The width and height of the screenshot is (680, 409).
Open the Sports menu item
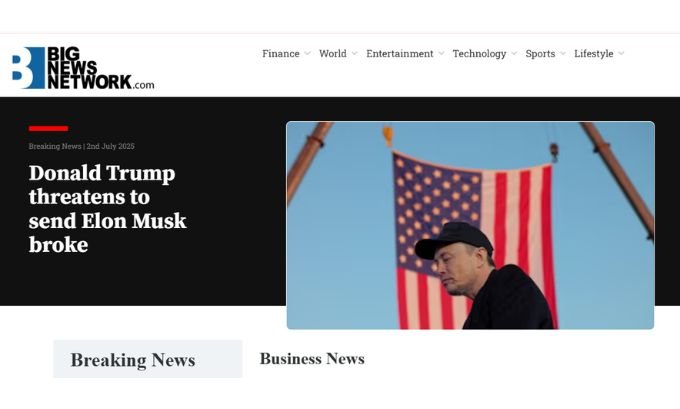pos(540,54)
